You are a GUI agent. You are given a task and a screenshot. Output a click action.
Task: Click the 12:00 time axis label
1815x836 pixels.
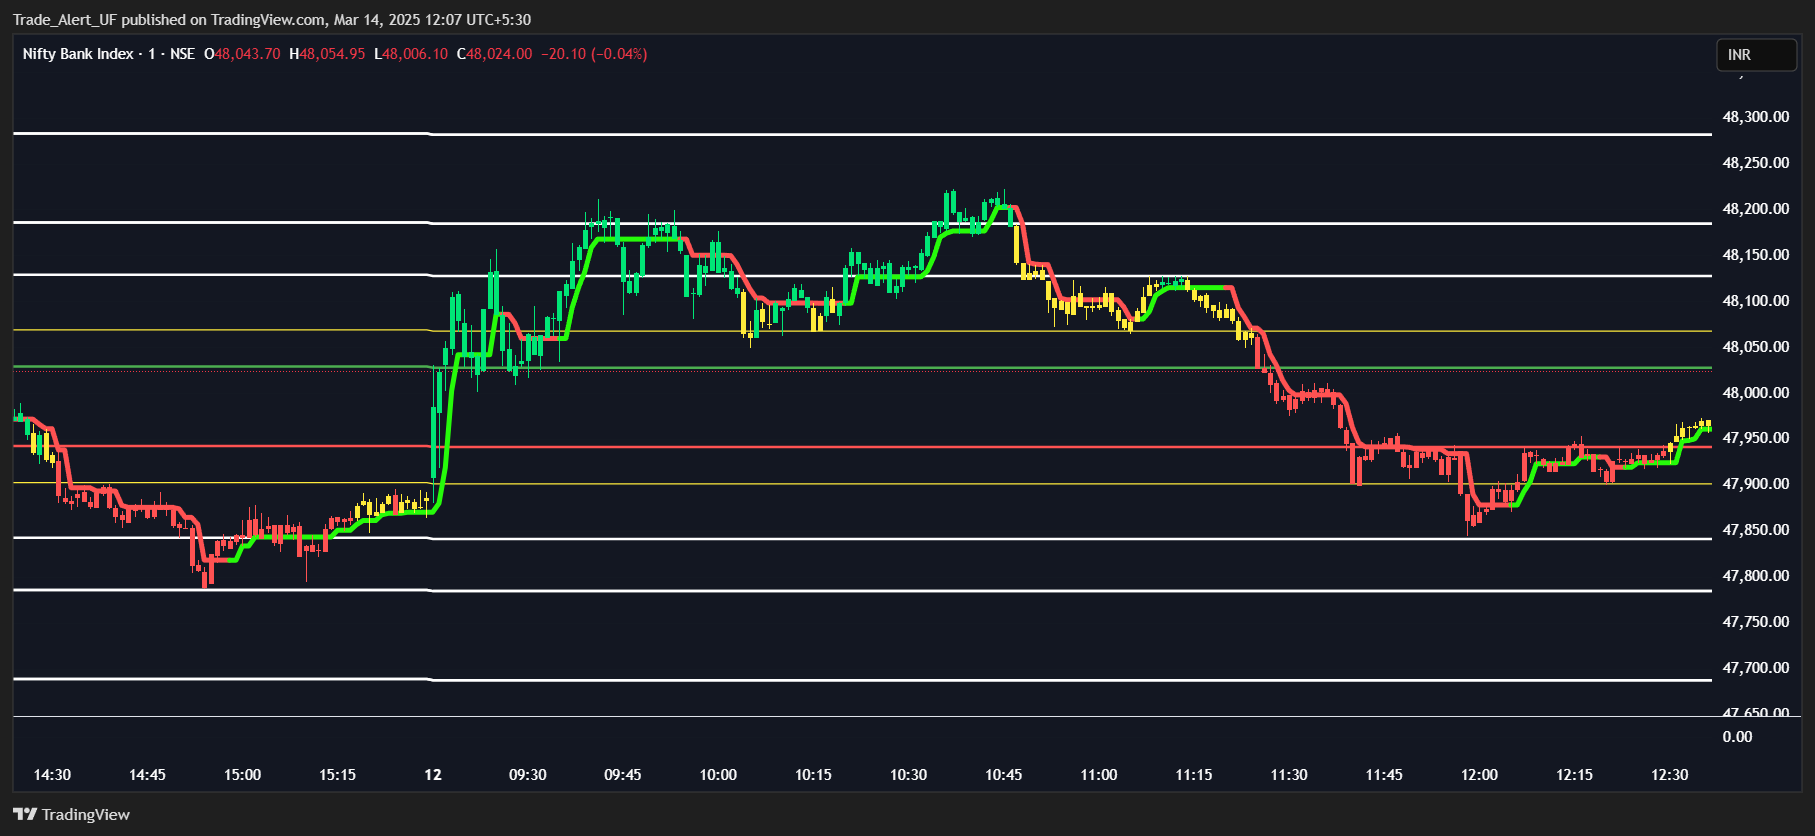[x=1480, y=775]
